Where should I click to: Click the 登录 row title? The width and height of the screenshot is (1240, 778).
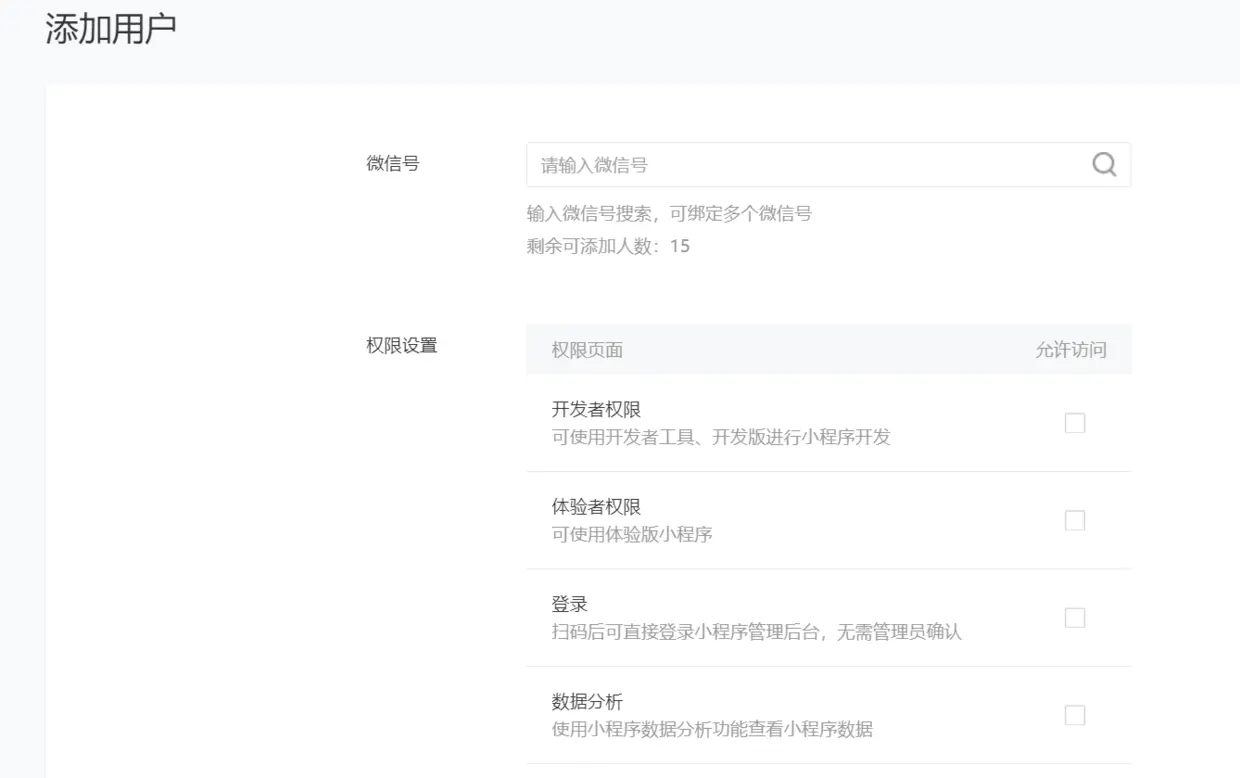[x=569, y=605]
